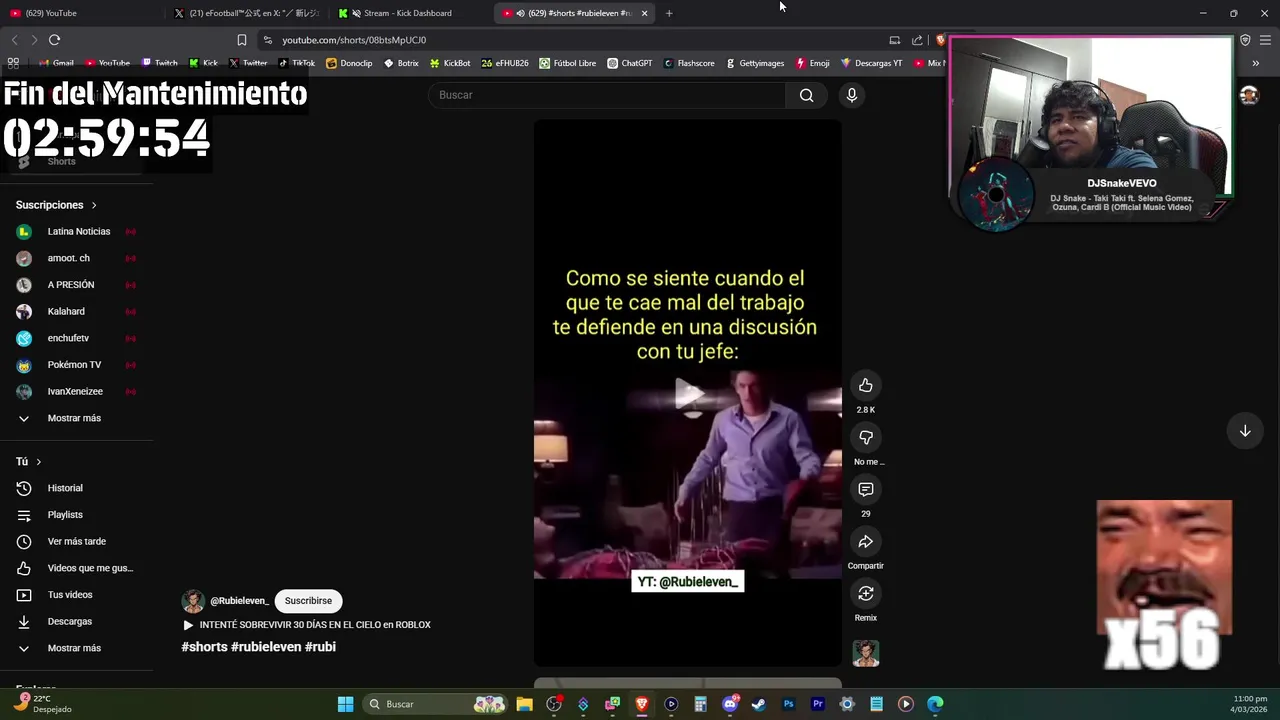Open the Windows Start menu

[345, 704]
